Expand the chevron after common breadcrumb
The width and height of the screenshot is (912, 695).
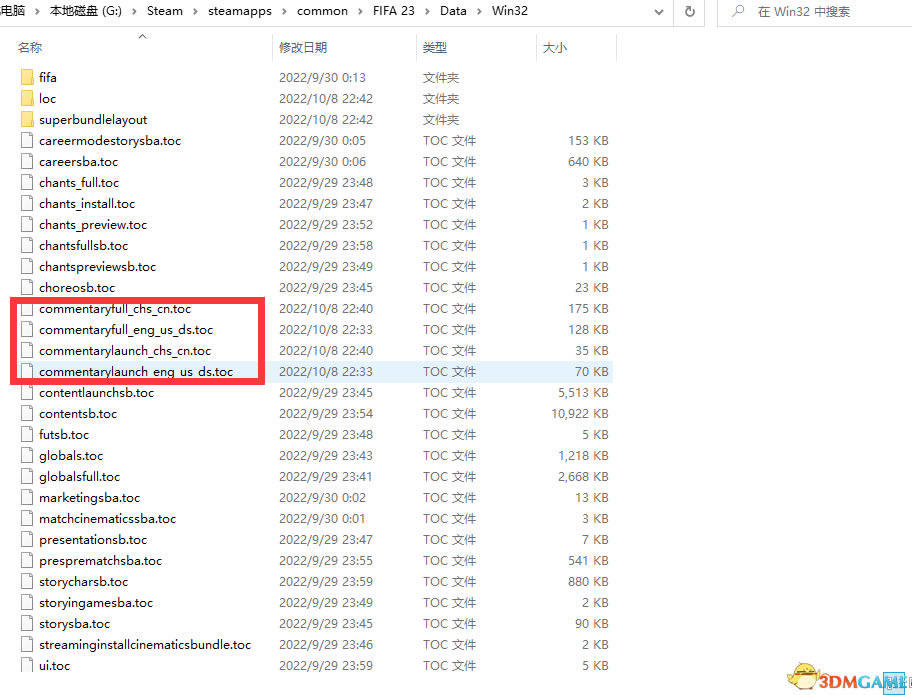point(361,11)
